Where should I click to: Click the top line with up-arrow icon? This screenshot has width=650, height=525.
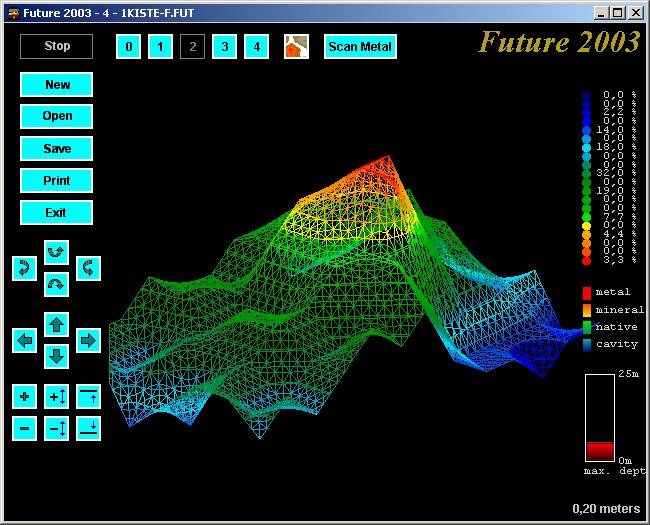tap(88, 396)
